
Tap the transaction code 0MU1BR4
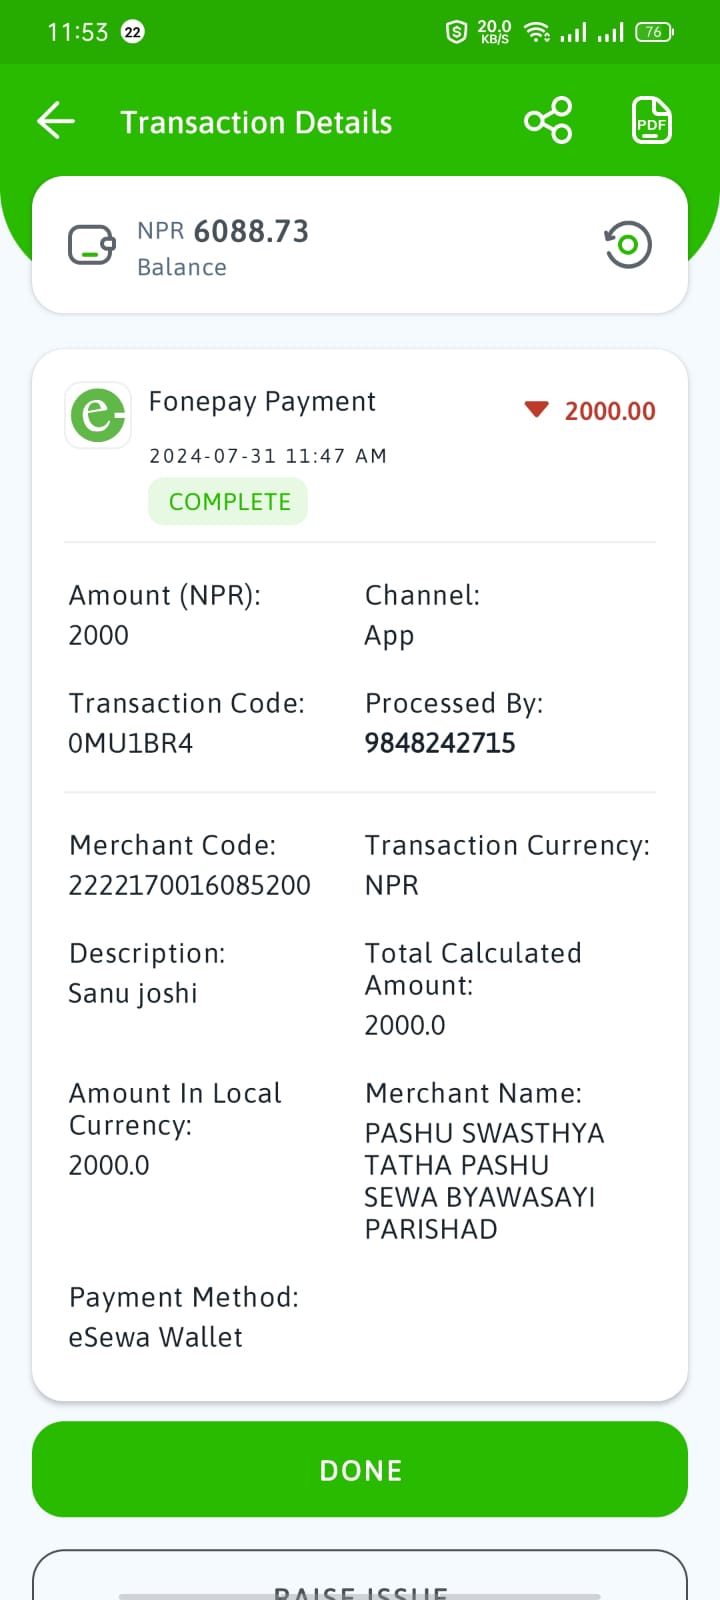(x=131, y=743)
